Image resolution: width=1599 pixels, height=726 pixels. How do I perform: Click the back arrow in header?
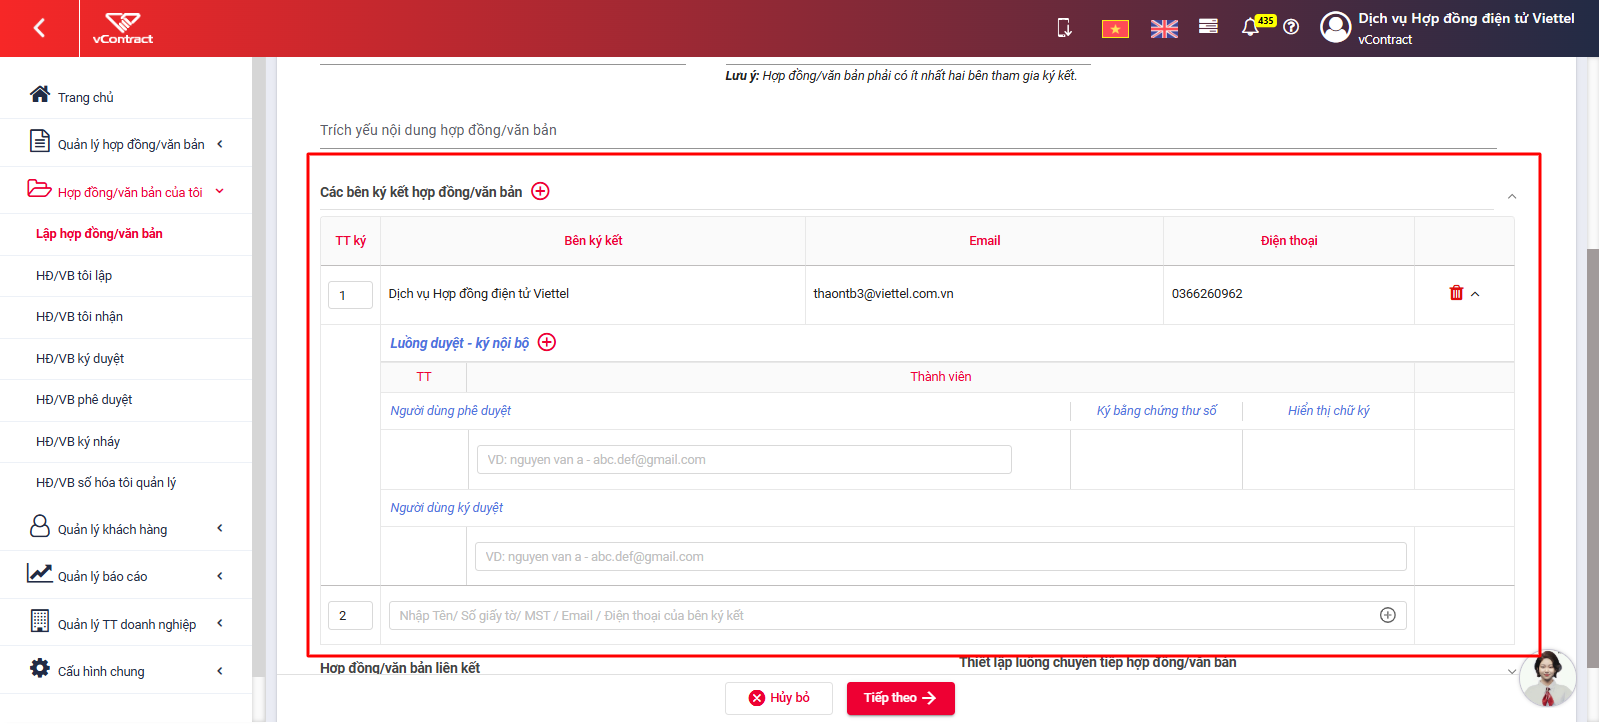click(39, 28)
